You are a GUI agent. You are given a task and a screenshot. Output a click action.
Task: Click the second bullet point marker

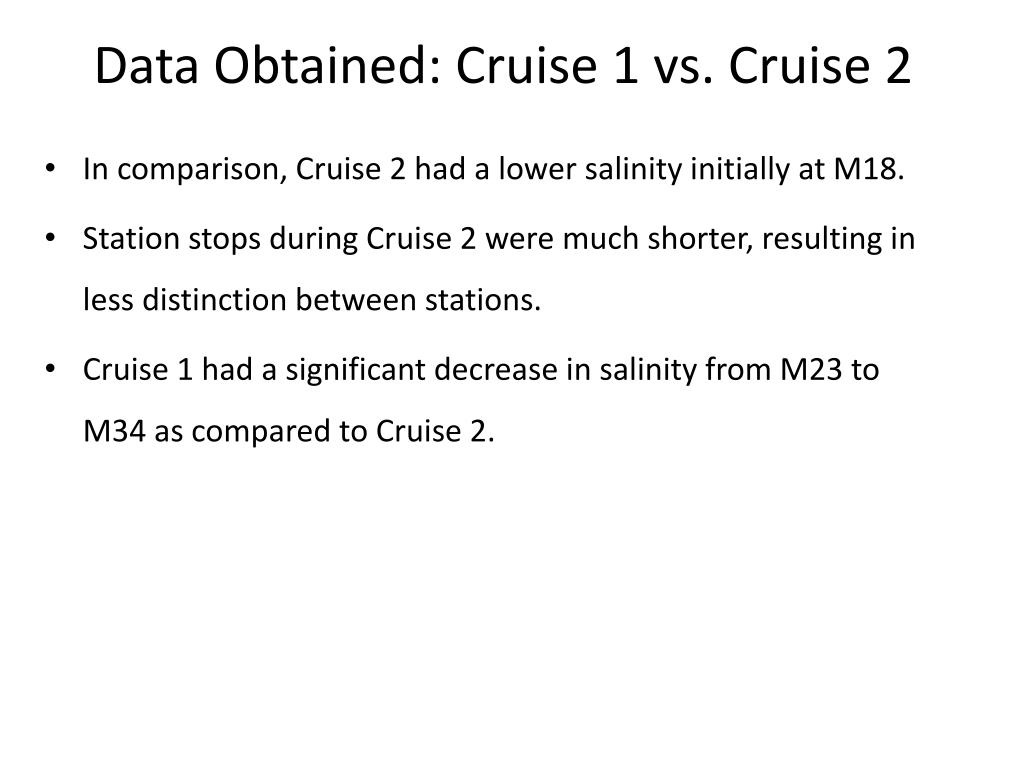point(50,238)
